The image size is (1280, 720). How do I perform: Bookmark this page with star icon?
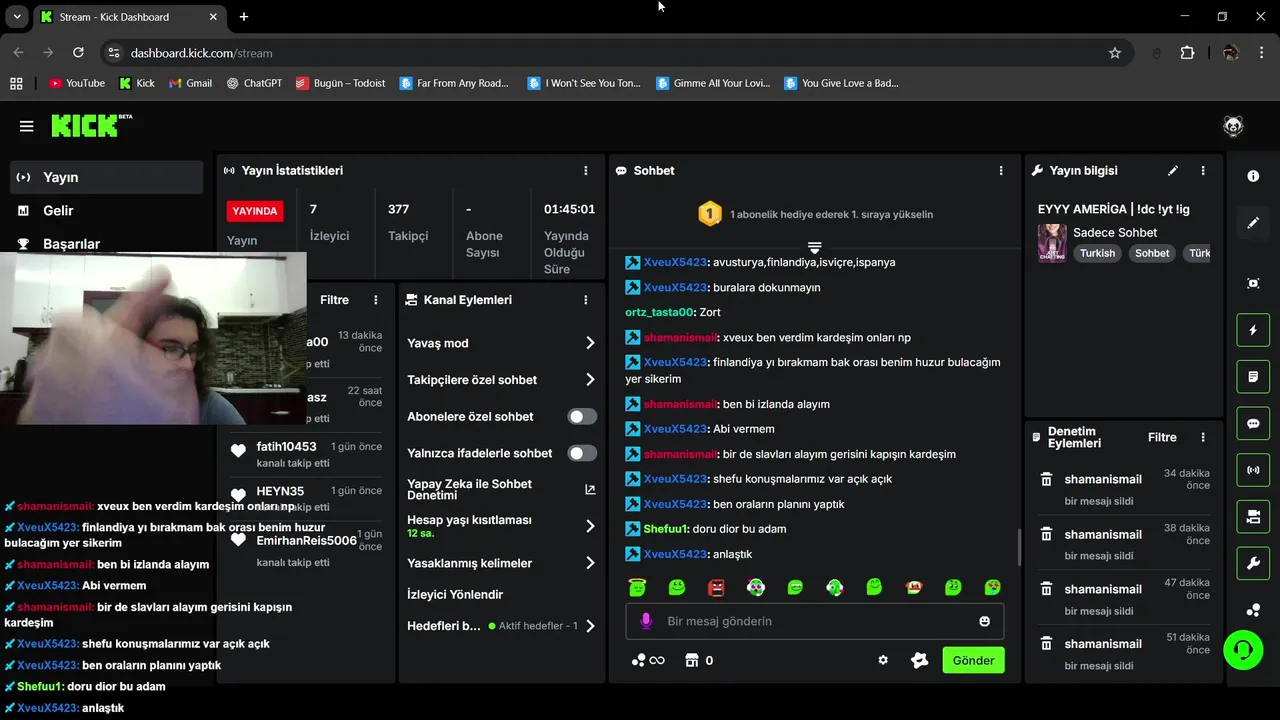(x=1115, y=53)
